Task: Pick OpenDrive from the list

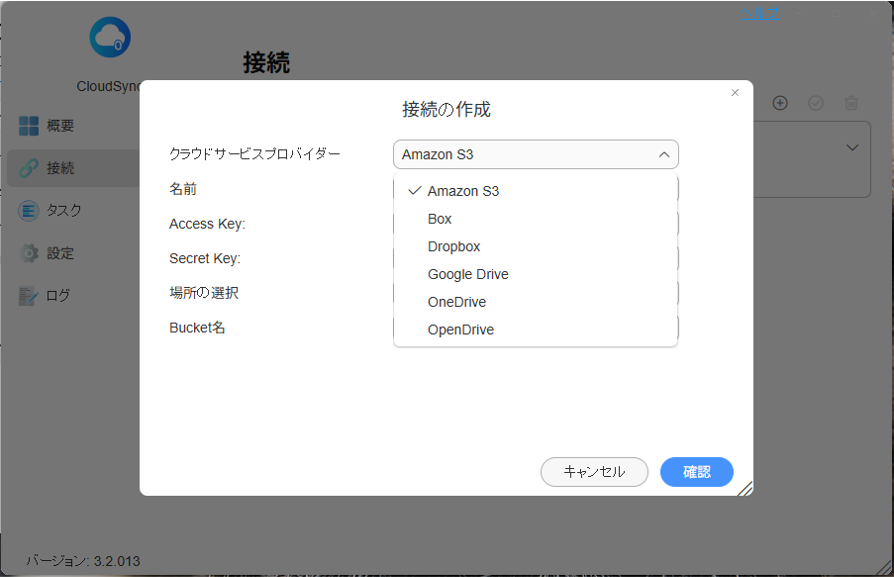Action: tap(536, 330)
